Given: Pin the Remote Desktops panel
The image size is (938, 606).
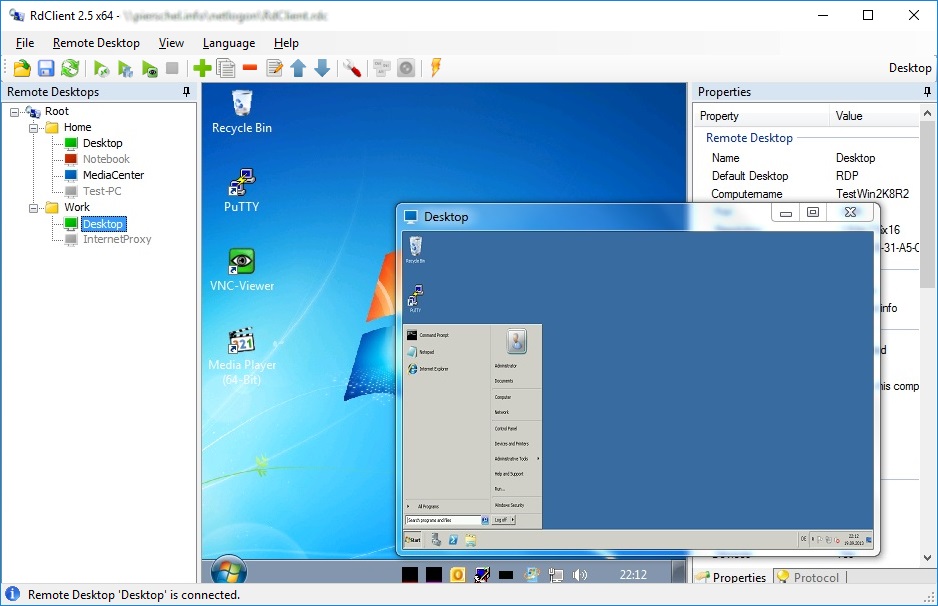Looking at the screenshot, I should pyautogui.click(x=186, y=92).
